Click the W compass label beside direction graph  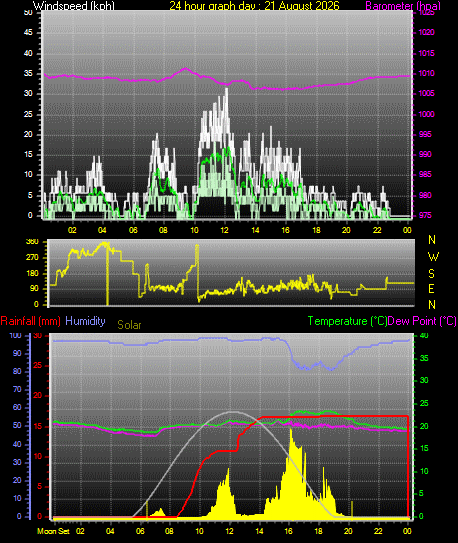(433, 257)
